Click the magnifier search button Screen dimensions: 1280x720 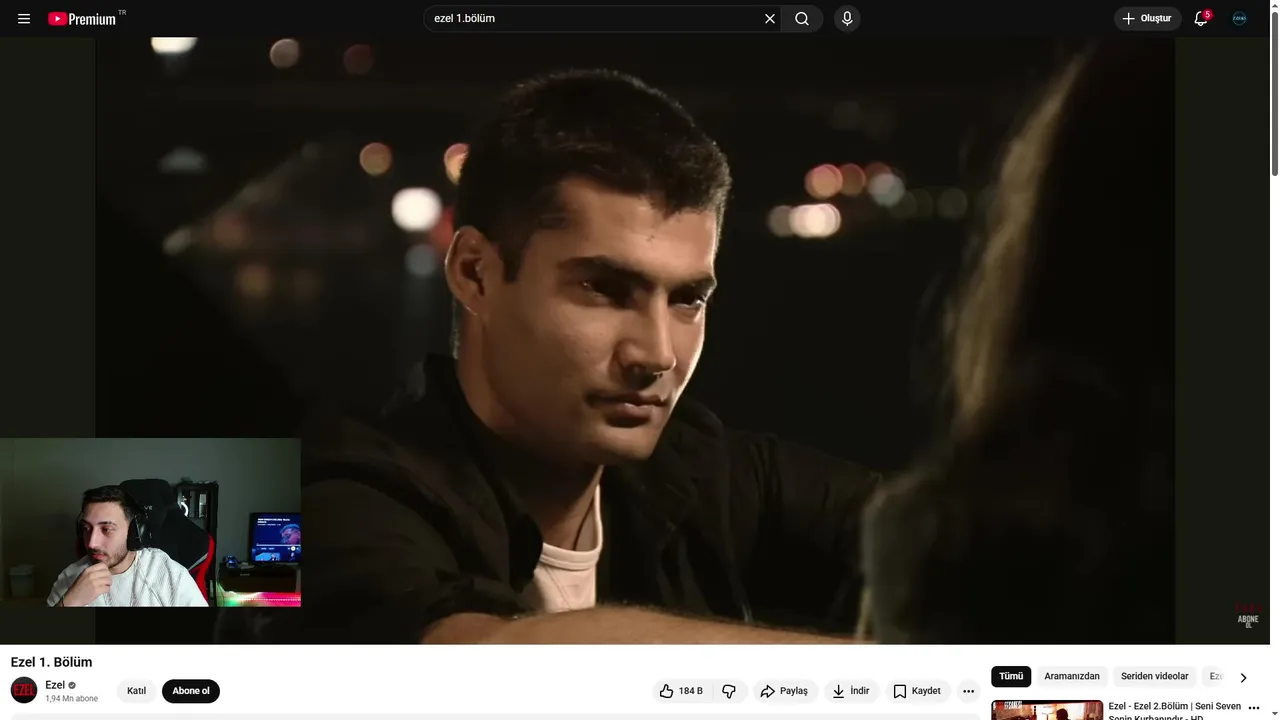[x=802, y=19]
